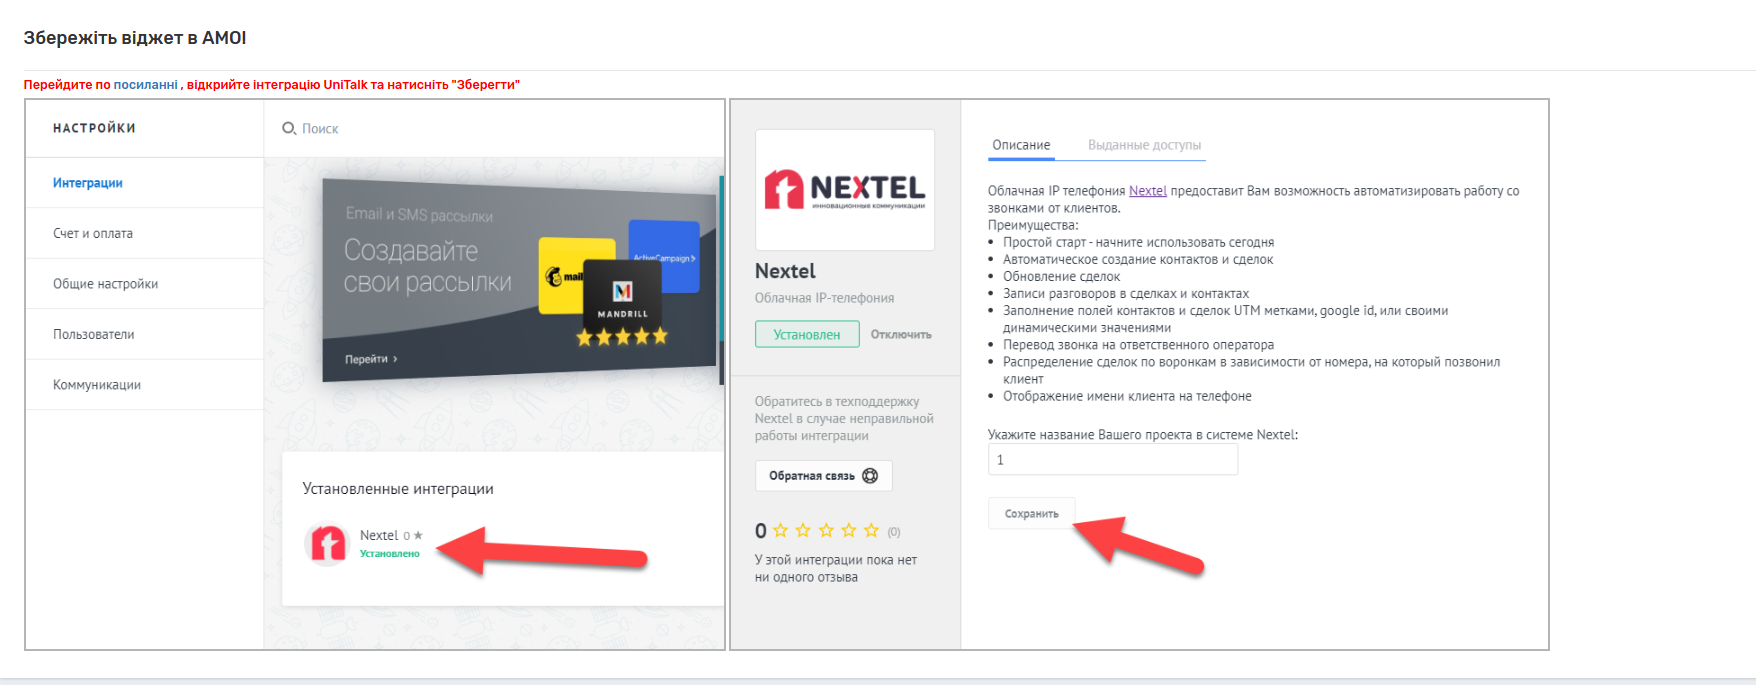Click the Сохранить button
The height and width of the screenshot is (685, 1756).
(x=1032, y=513)
